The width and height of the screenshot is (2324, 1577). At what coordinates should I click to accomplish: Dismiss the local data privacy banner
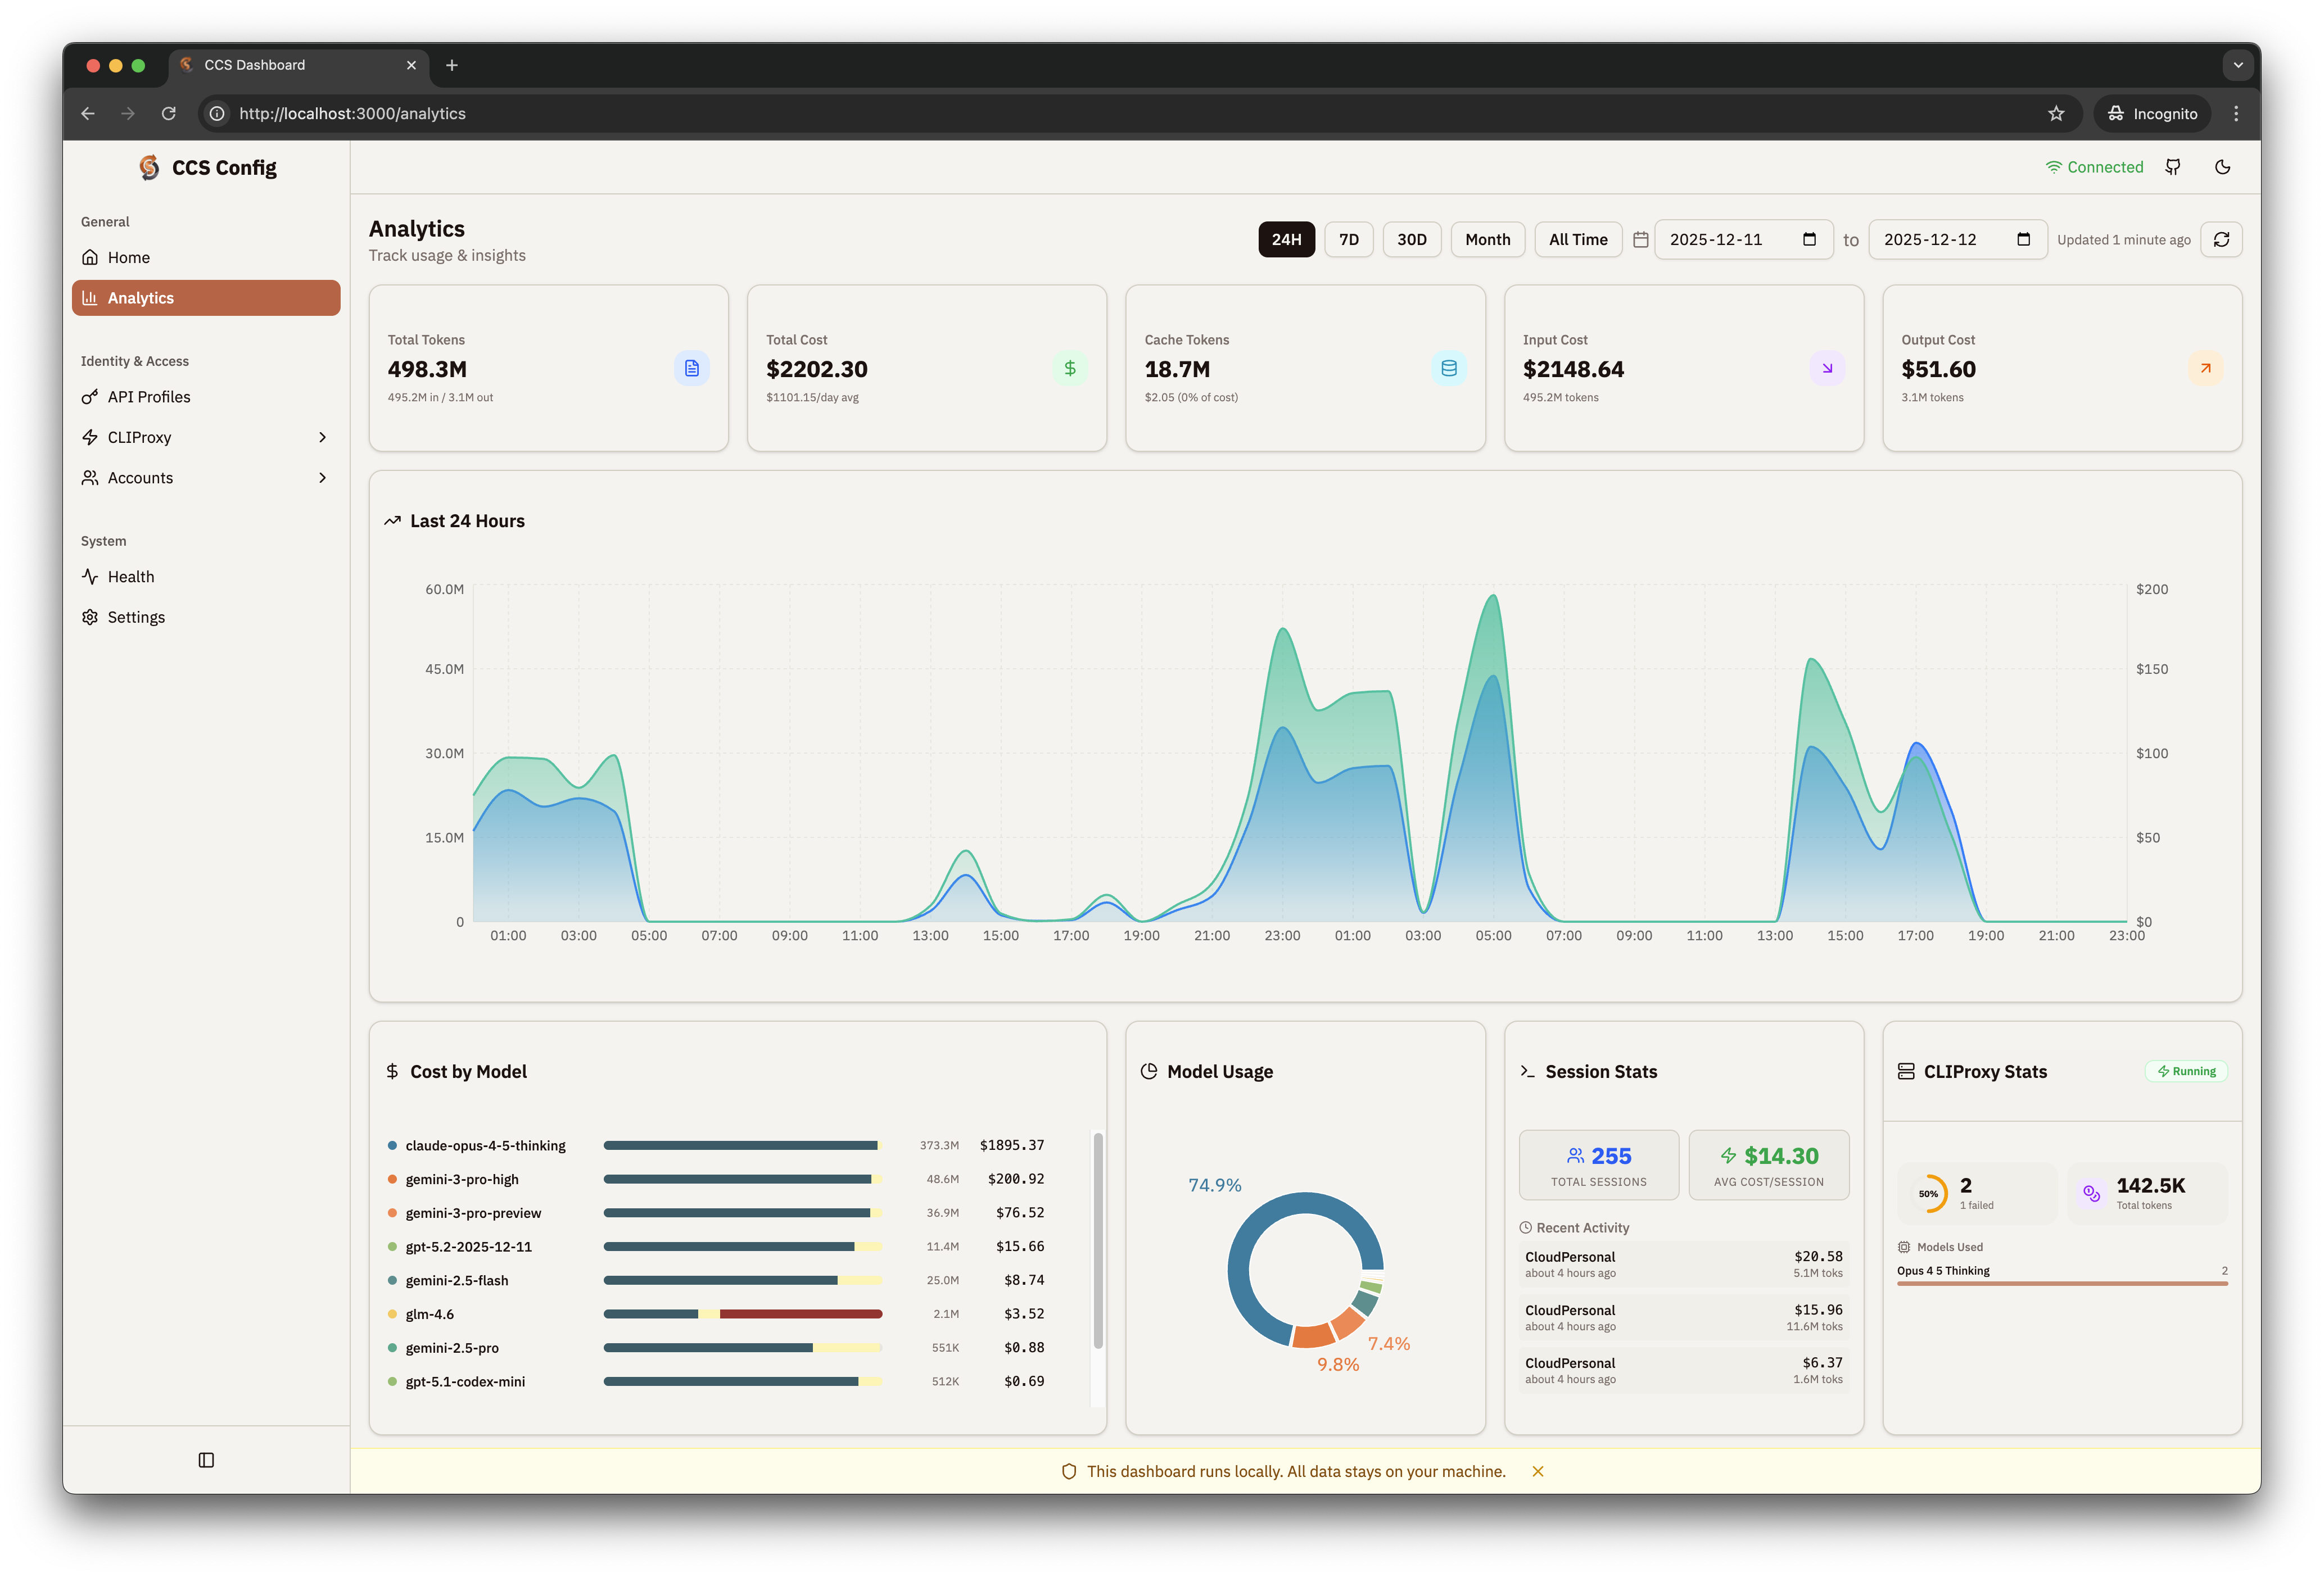coord(1538,1471)
